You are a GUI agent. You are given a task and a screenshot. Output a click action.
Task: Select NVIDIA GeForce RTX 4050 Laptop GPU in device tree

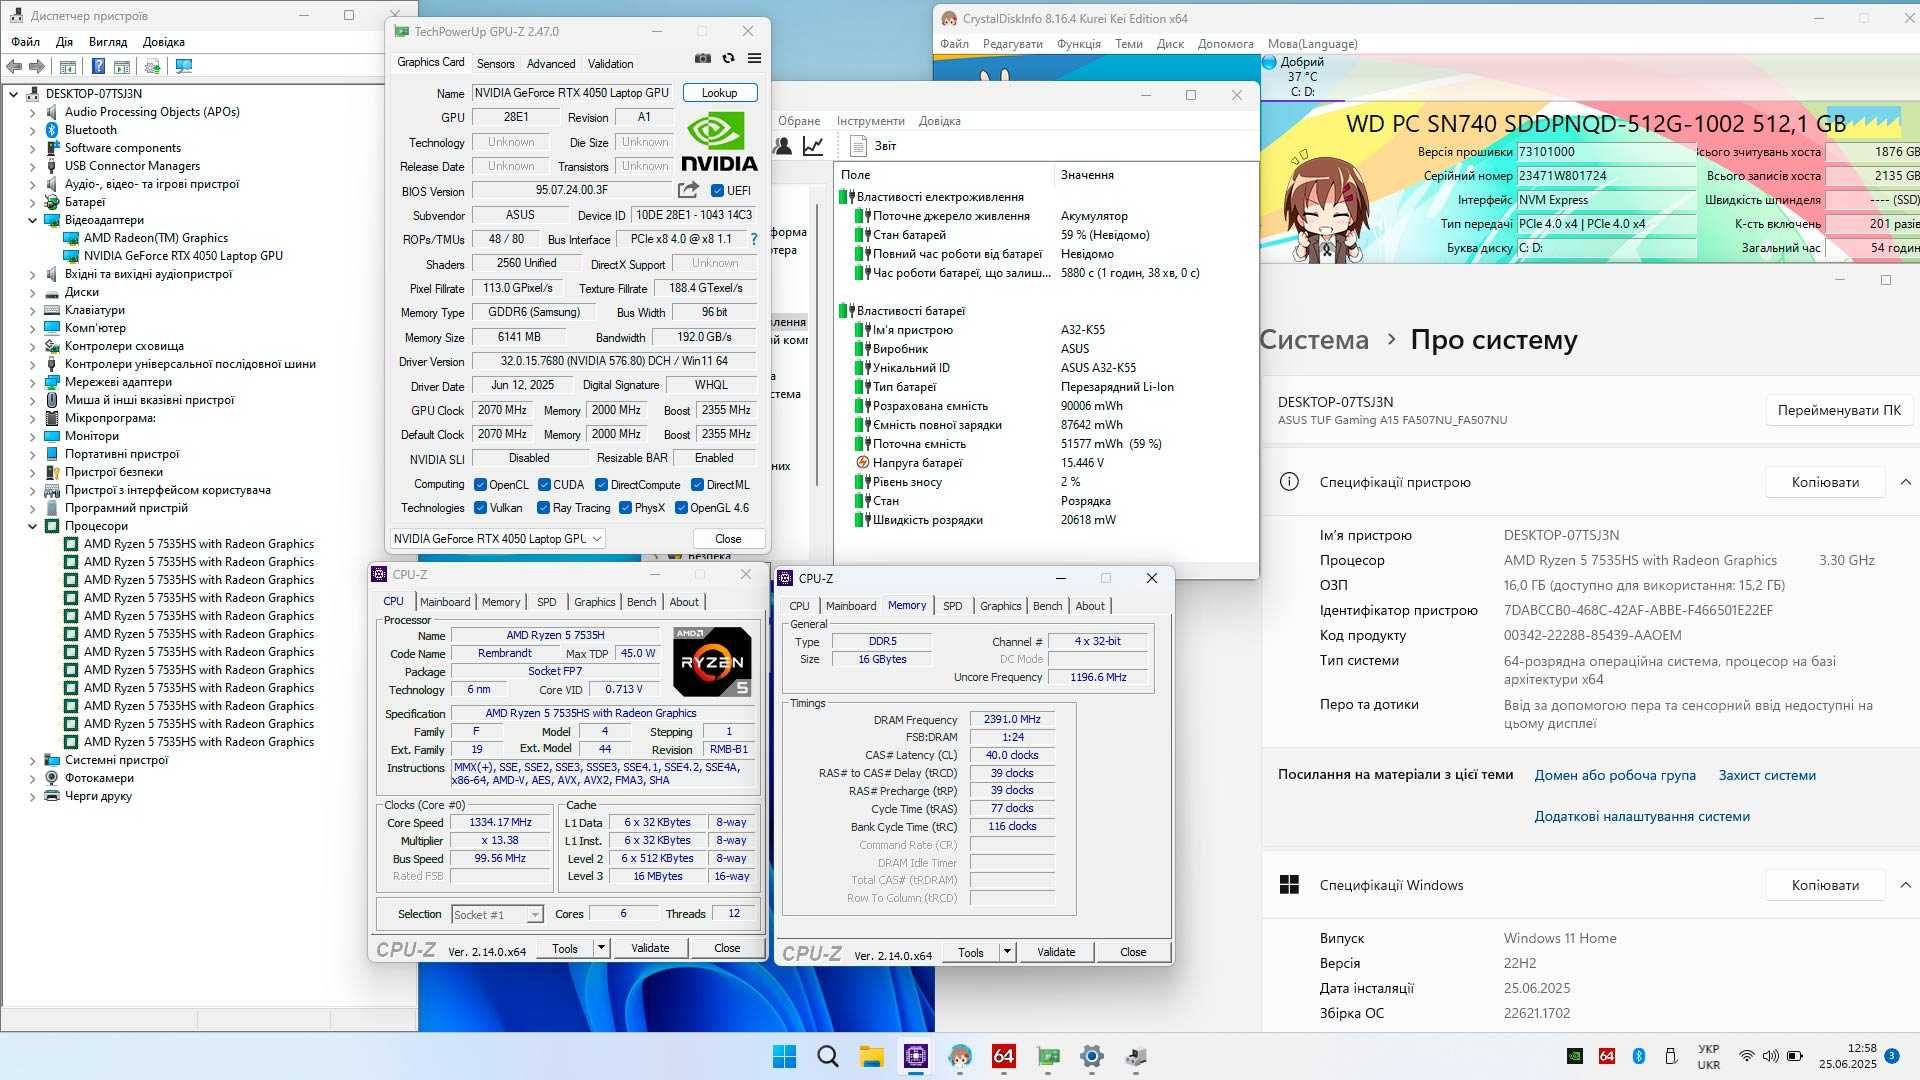point(183,256)
